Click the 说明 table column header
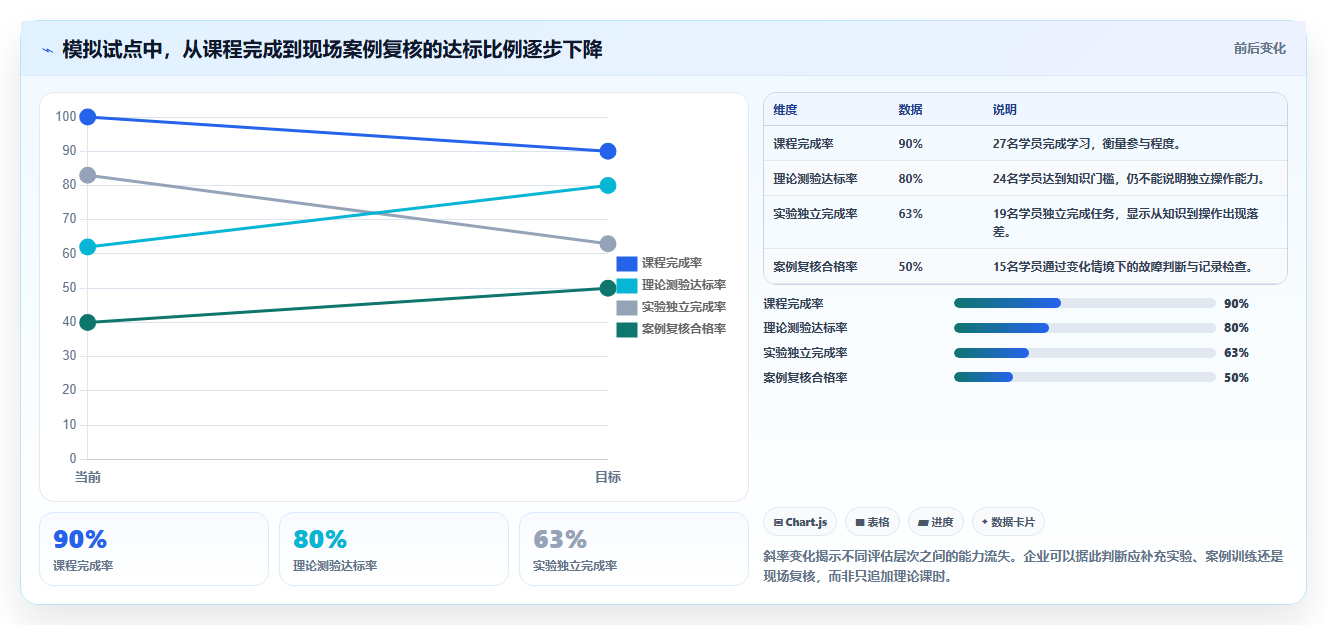The image size is (1327, 625). (1005, 110)
